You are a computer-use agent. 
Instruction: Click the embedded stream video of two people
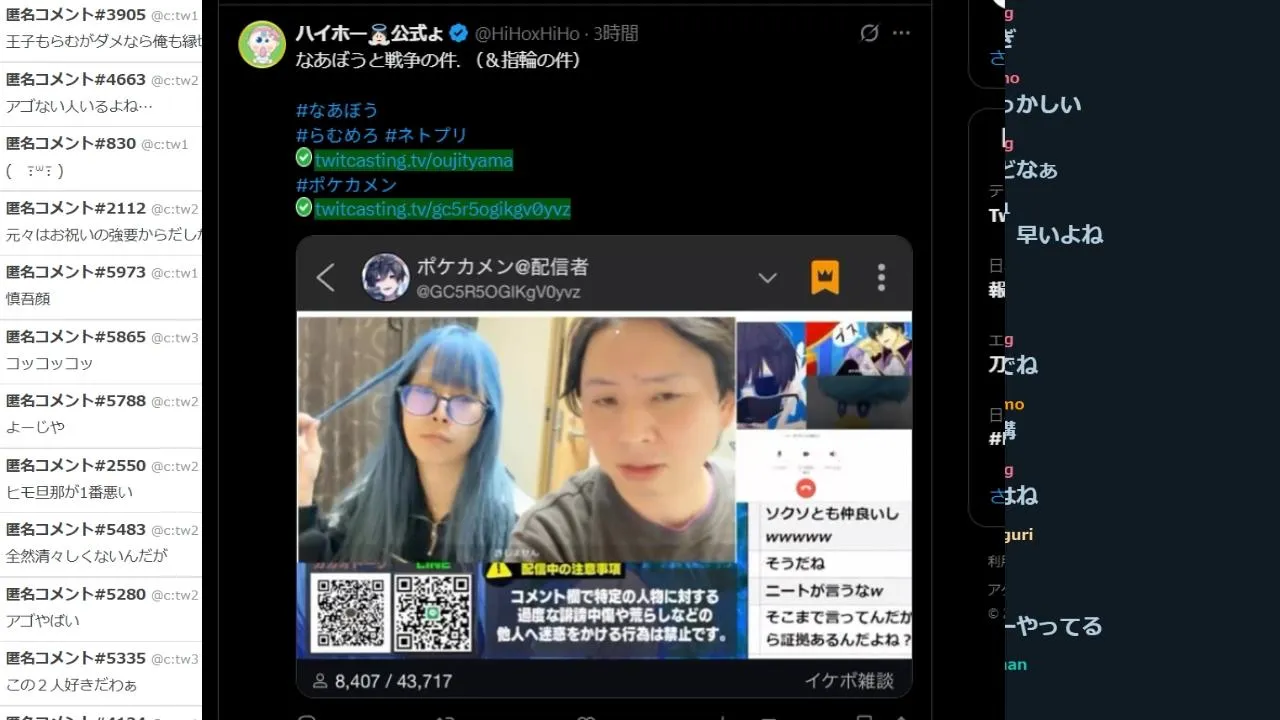click(517, 440)
